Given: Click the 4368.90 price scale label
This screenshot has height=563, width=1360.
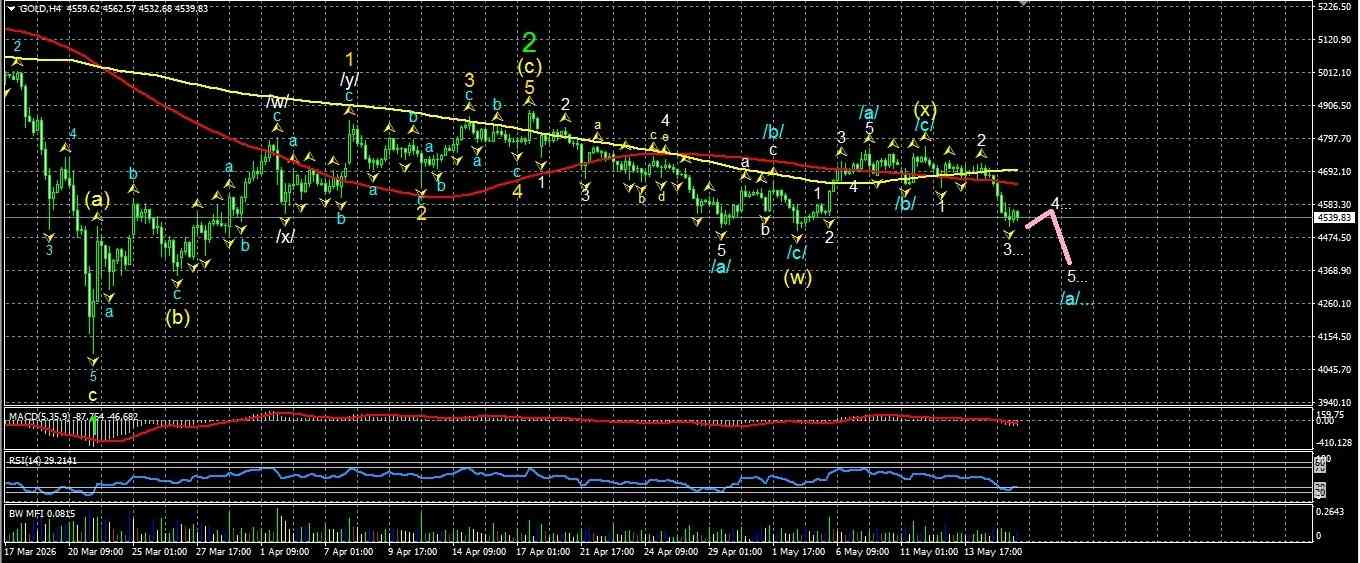Looking at the screenshot, I should click(x=1335, y=271).
